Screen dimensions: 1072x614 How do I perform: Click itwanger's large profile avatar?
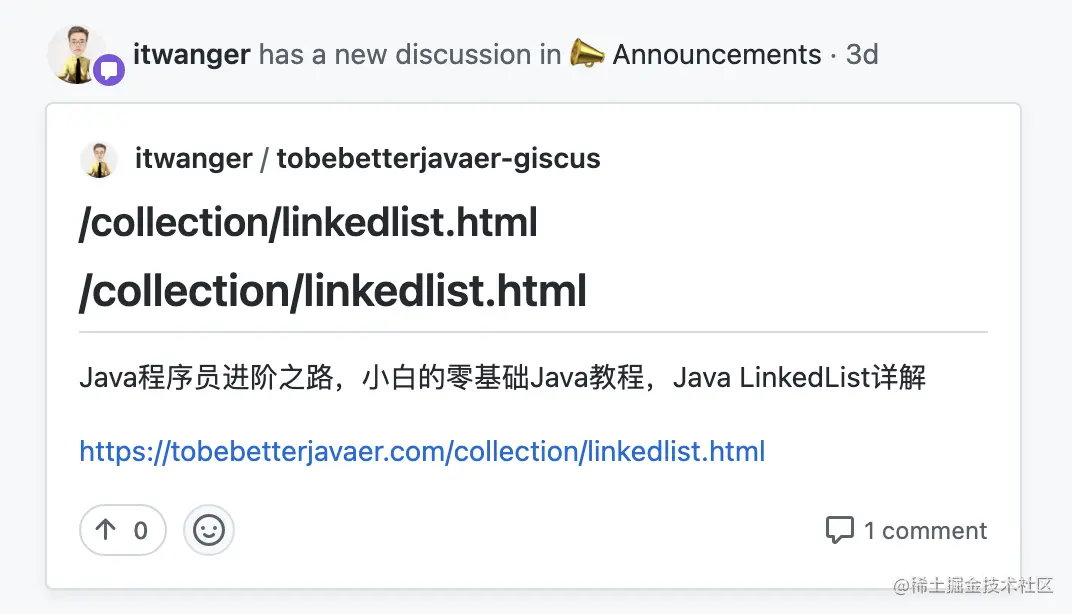77,54
